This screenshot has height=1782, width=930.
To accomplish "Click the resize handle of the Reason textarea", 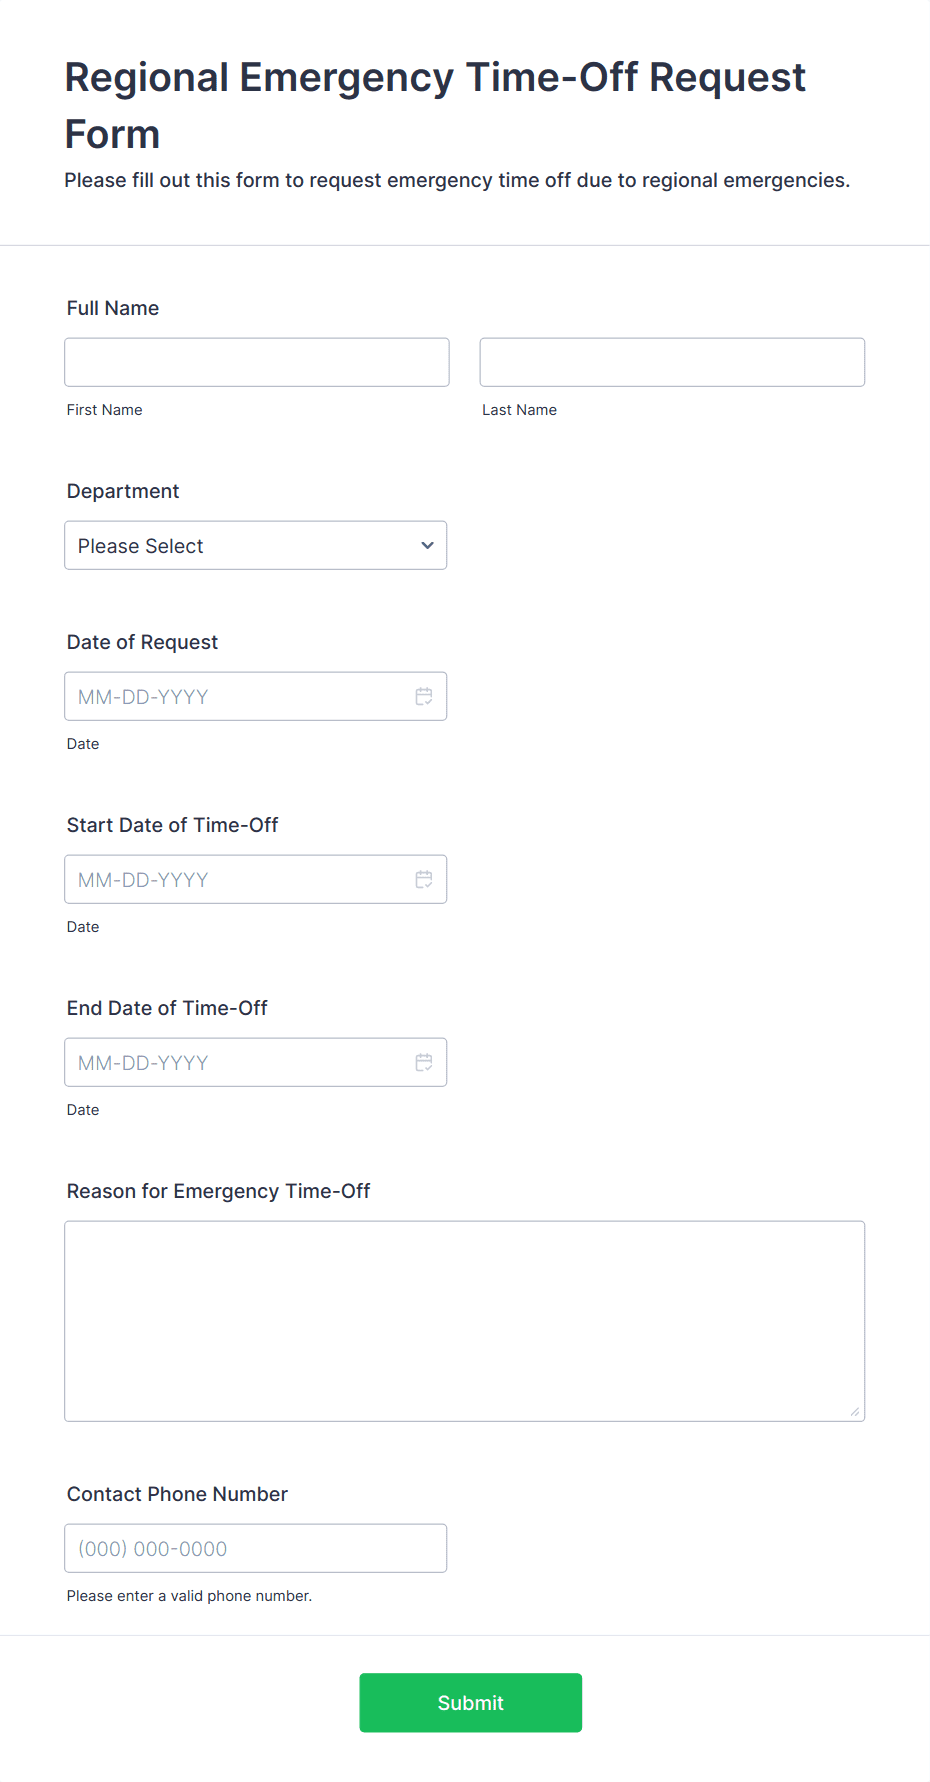I will [x=855, y=1411].
